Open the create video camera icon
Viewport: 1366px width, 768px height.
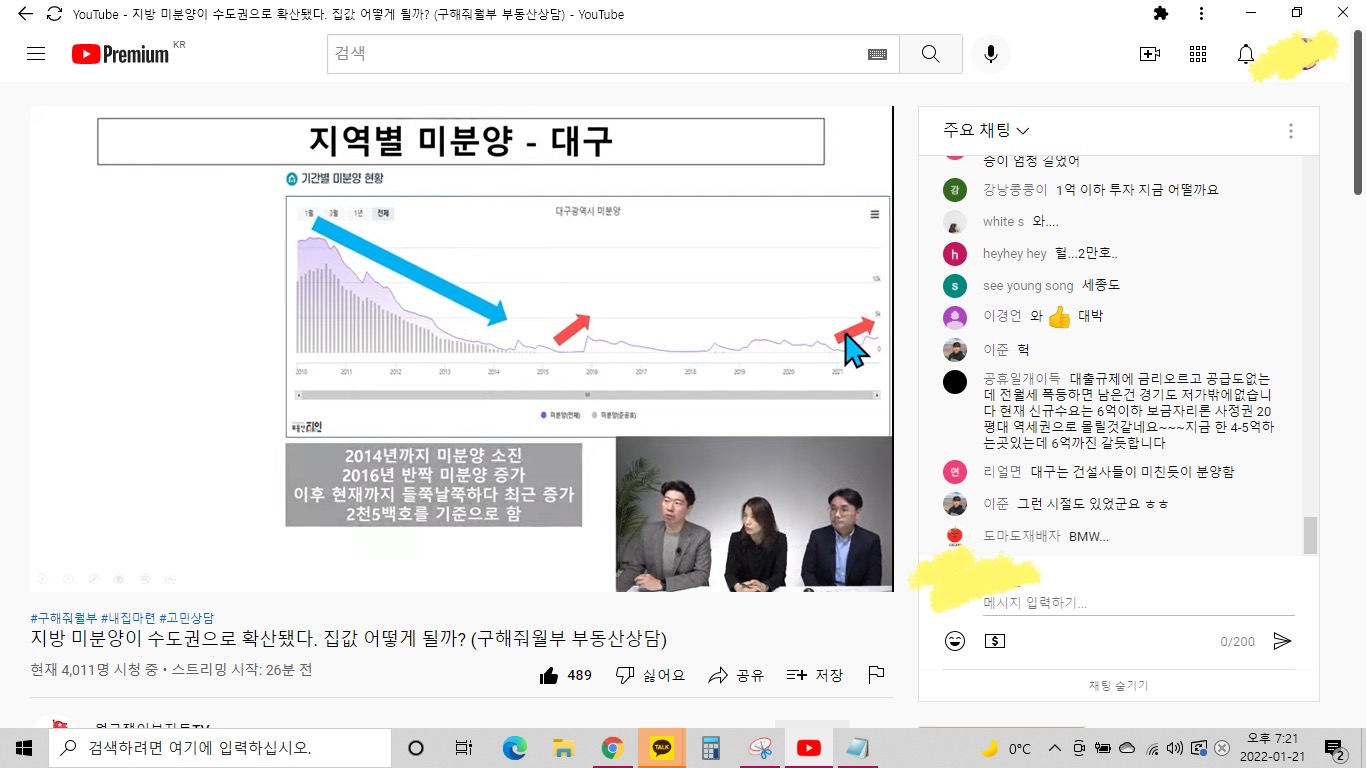tap(1149, 54)
